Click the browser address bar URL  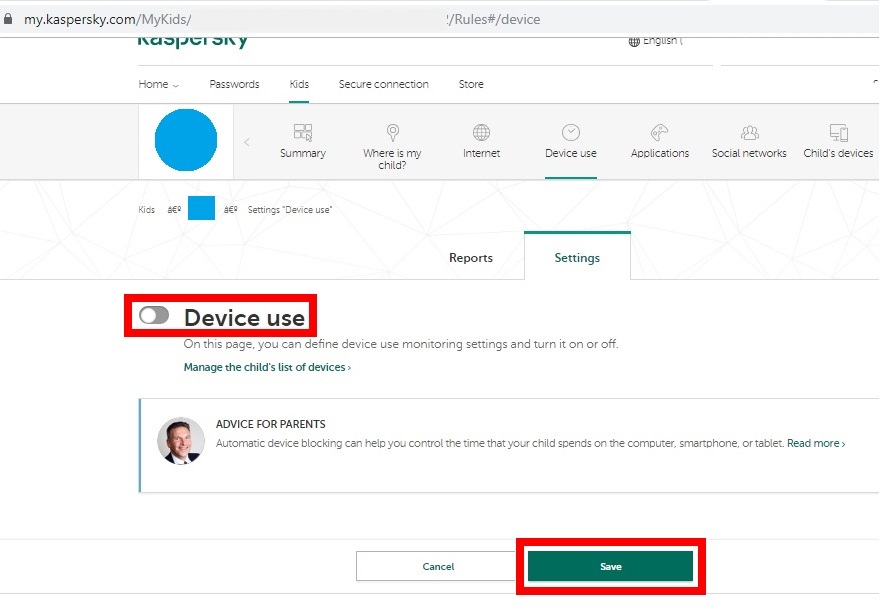tap(282, 19)
